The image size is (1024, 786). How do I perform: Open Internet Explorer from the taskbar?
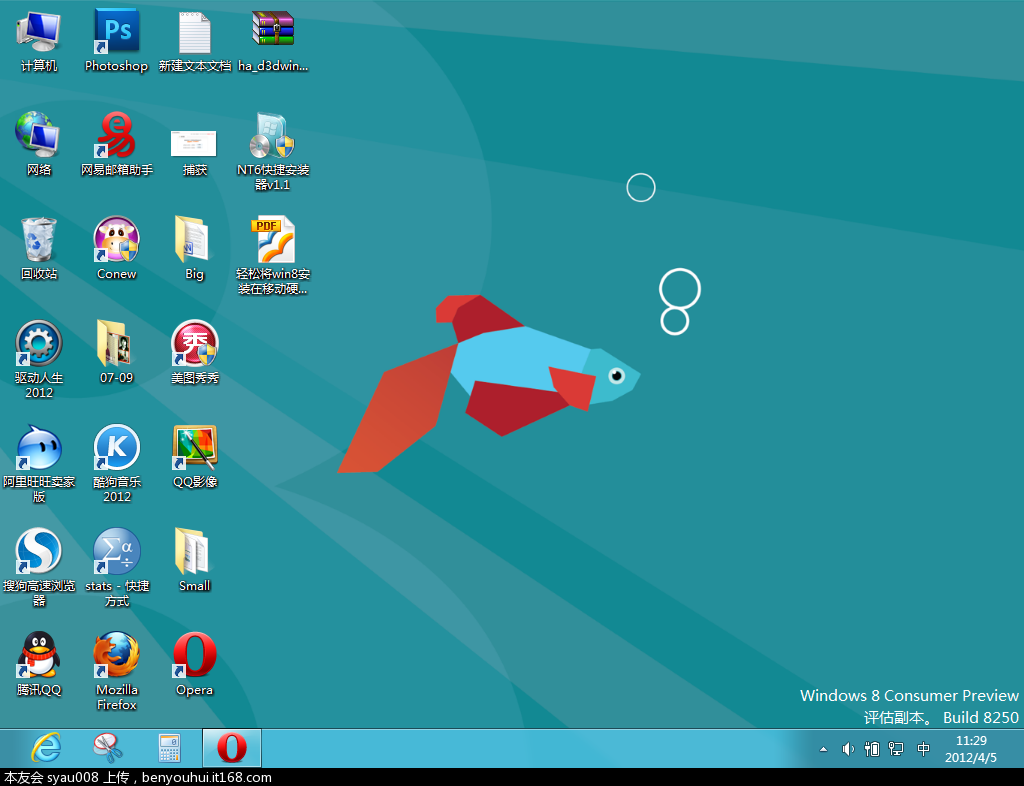click(x=45, y=747)
